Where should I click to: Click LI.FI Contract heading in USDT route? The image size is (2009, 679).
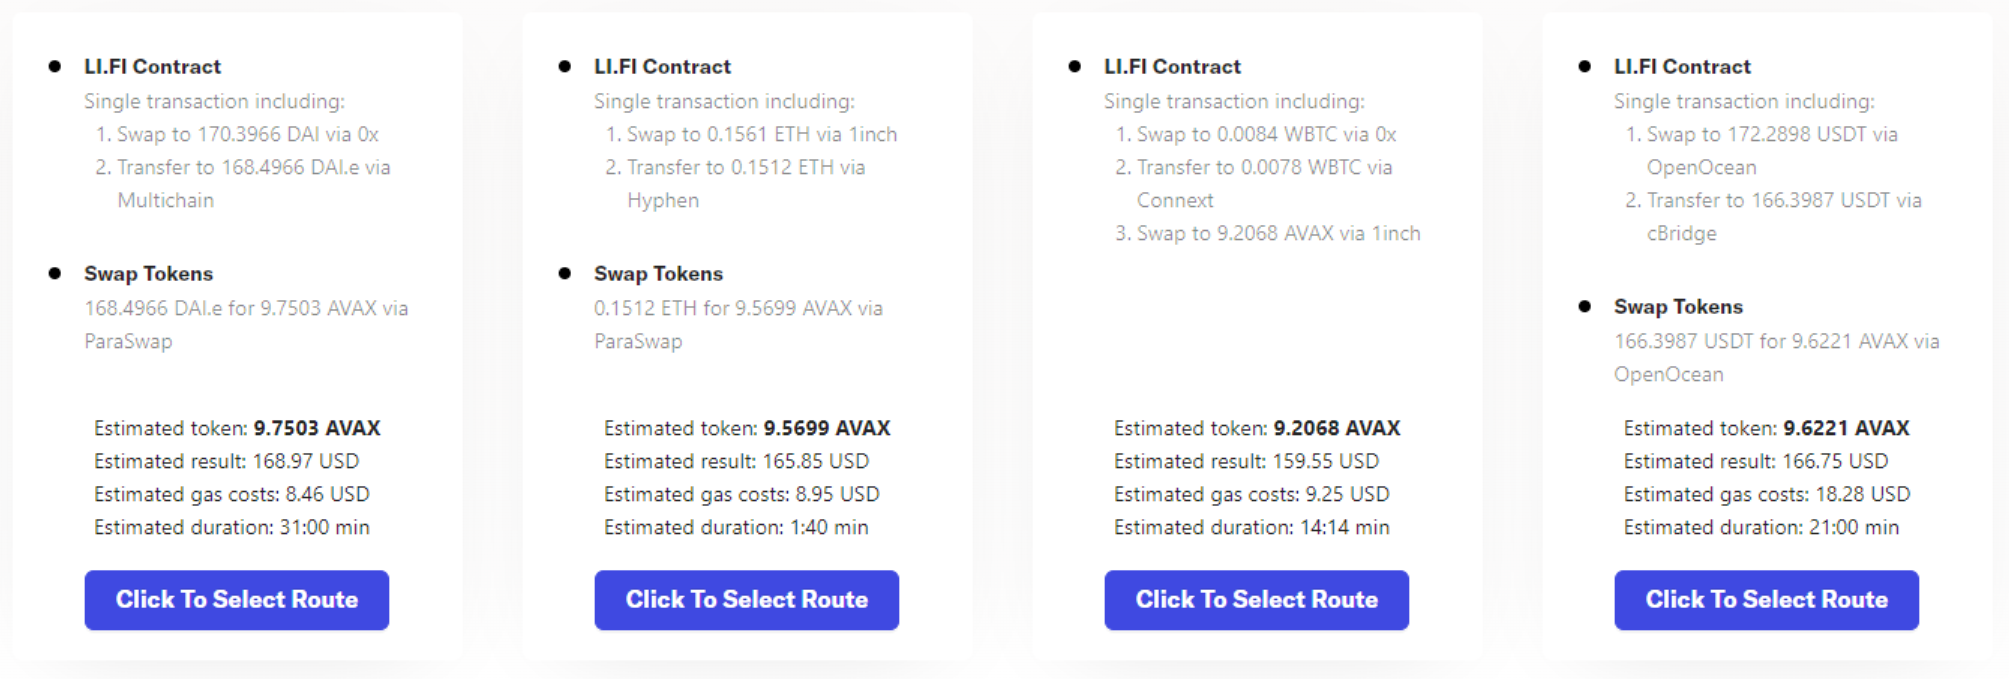[1682, 67]
